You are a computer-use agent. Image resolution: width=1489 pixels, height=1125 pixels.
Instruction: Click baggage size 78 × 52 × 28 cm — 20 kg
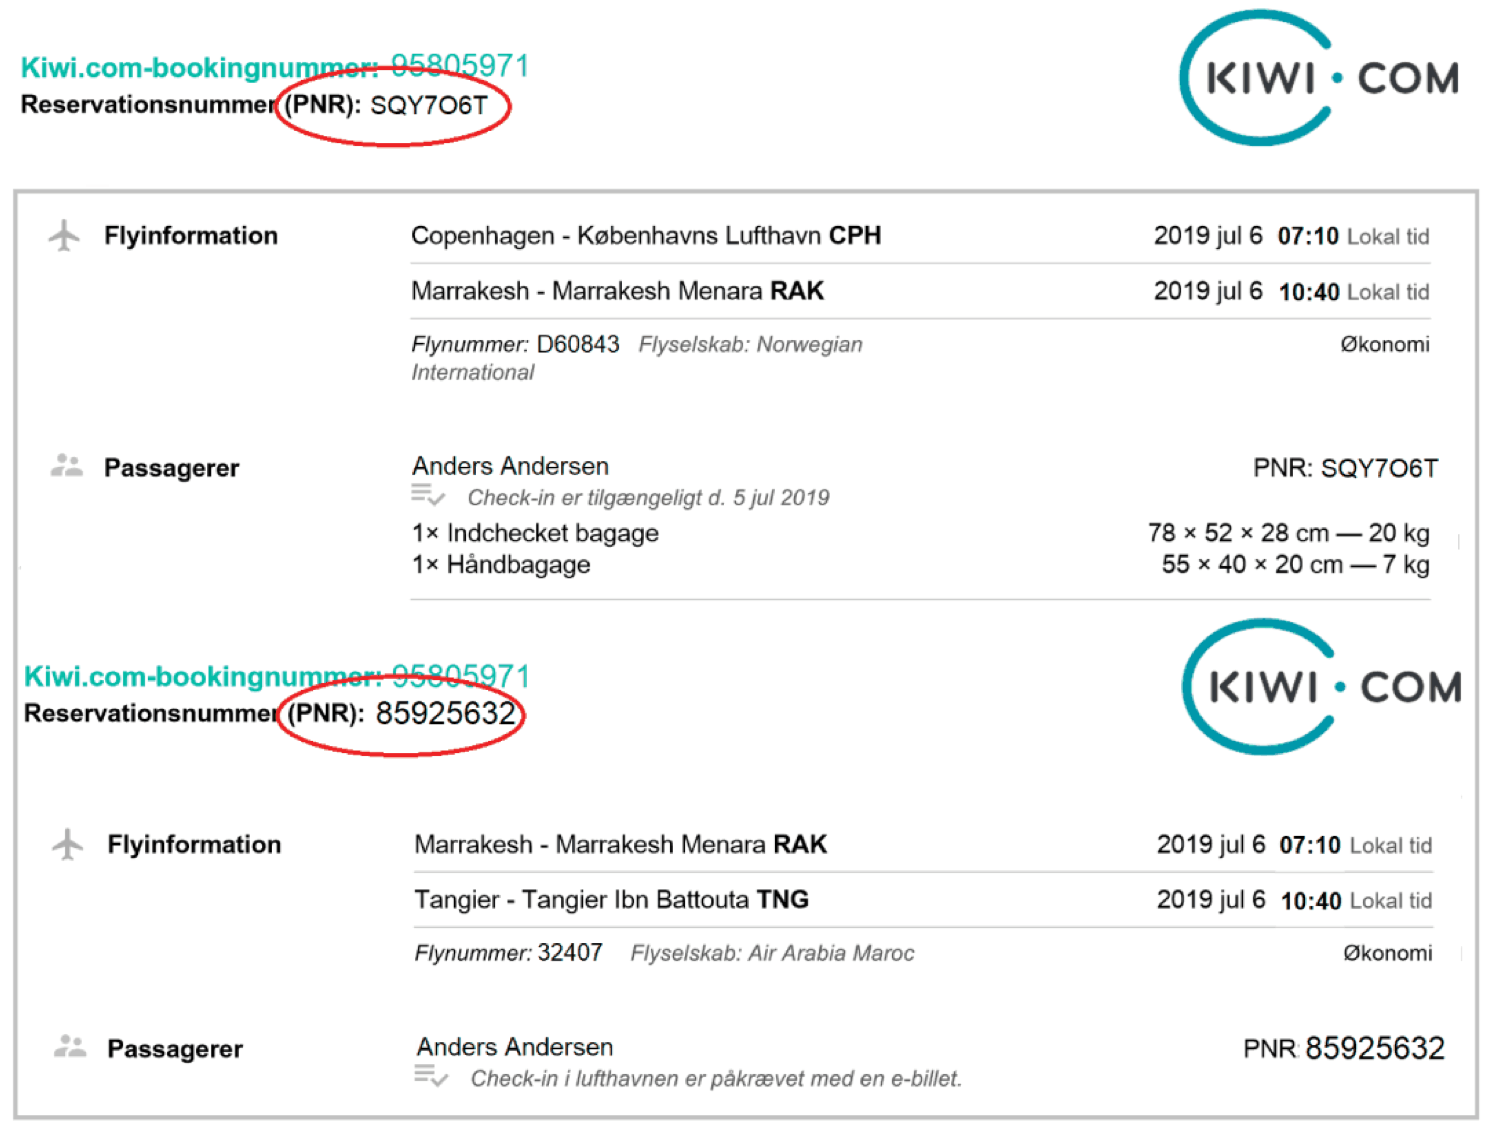[x=1289, y=533]
